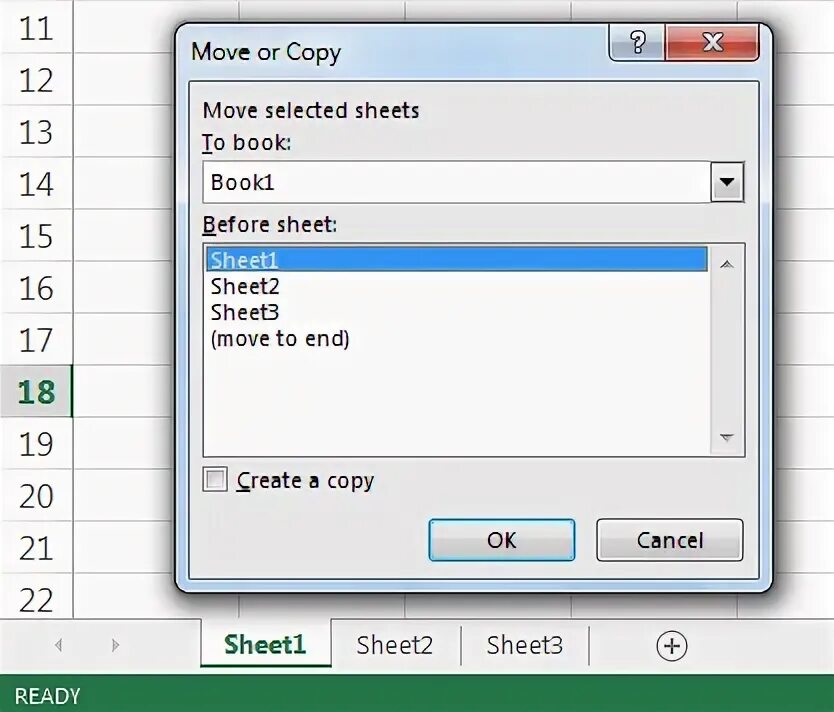Open the To book dropdown arrow
The height and width of the screenshot is (712, 834).
[x=727, y=182]
